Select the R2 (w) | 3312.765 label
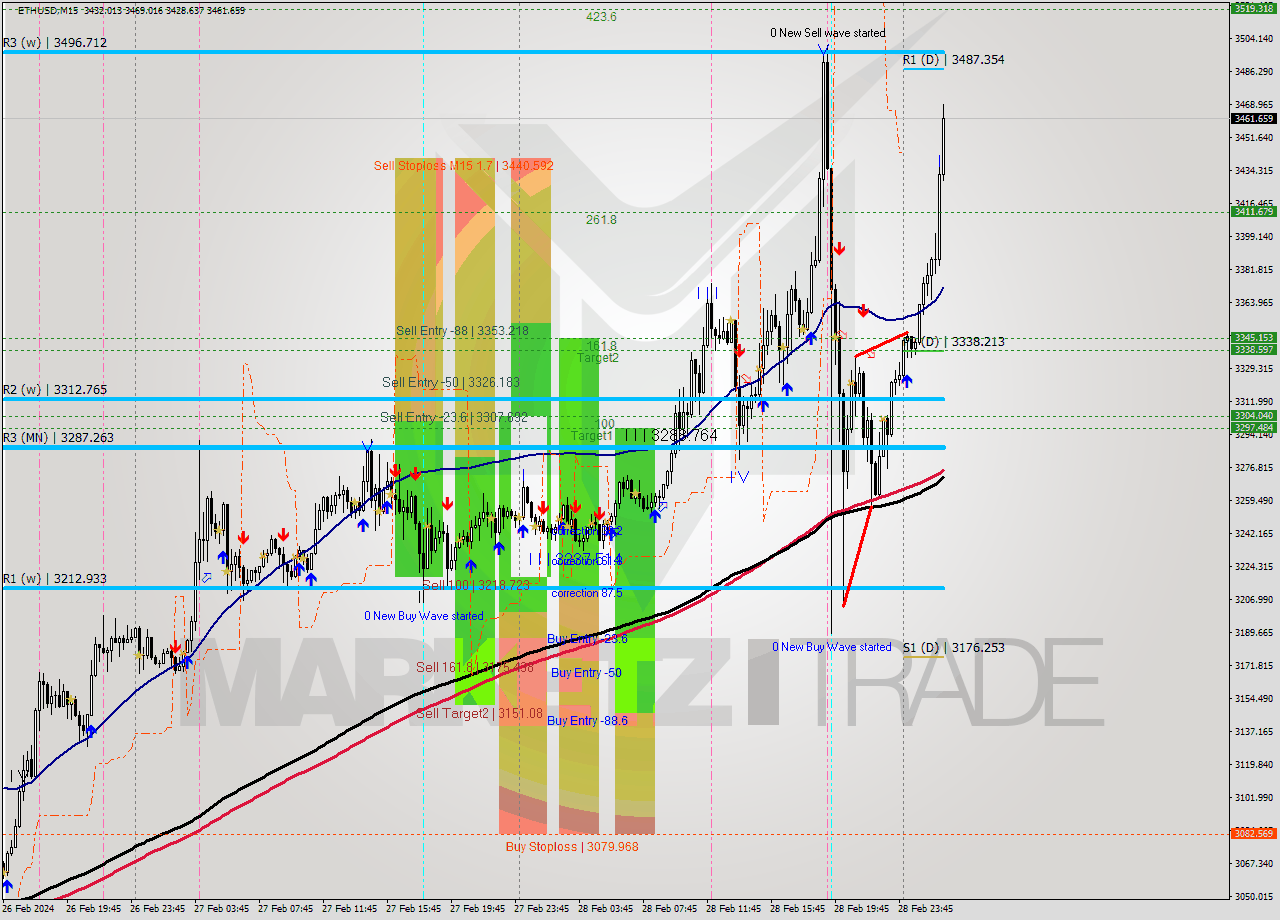1280x920 pixels. pyautogui.click(x=55, y=390)
